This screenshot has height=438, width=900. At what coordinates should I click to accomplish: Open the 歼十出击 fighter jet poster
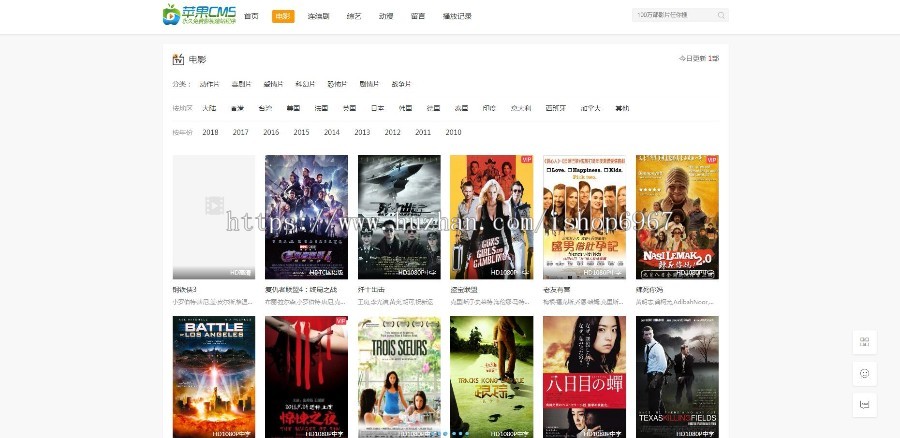pyautogui.click(x=399, y=217)
